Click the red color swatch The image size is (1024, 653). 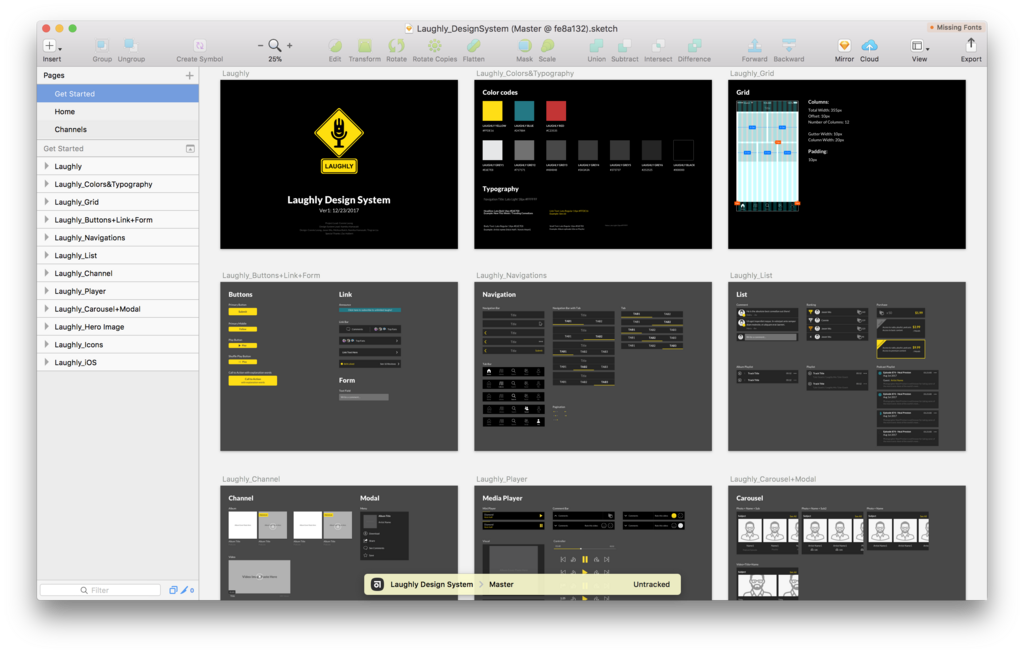point(556,110)
